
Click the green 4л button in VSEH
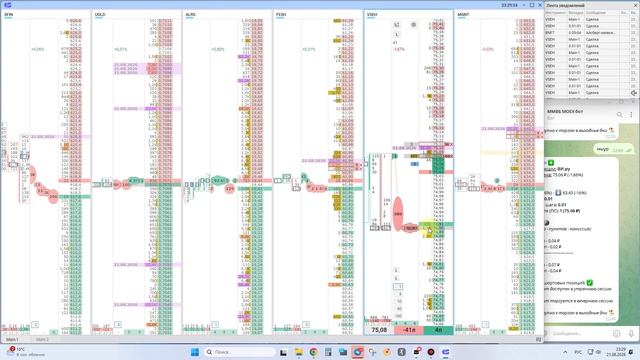[x=438, y=330]
